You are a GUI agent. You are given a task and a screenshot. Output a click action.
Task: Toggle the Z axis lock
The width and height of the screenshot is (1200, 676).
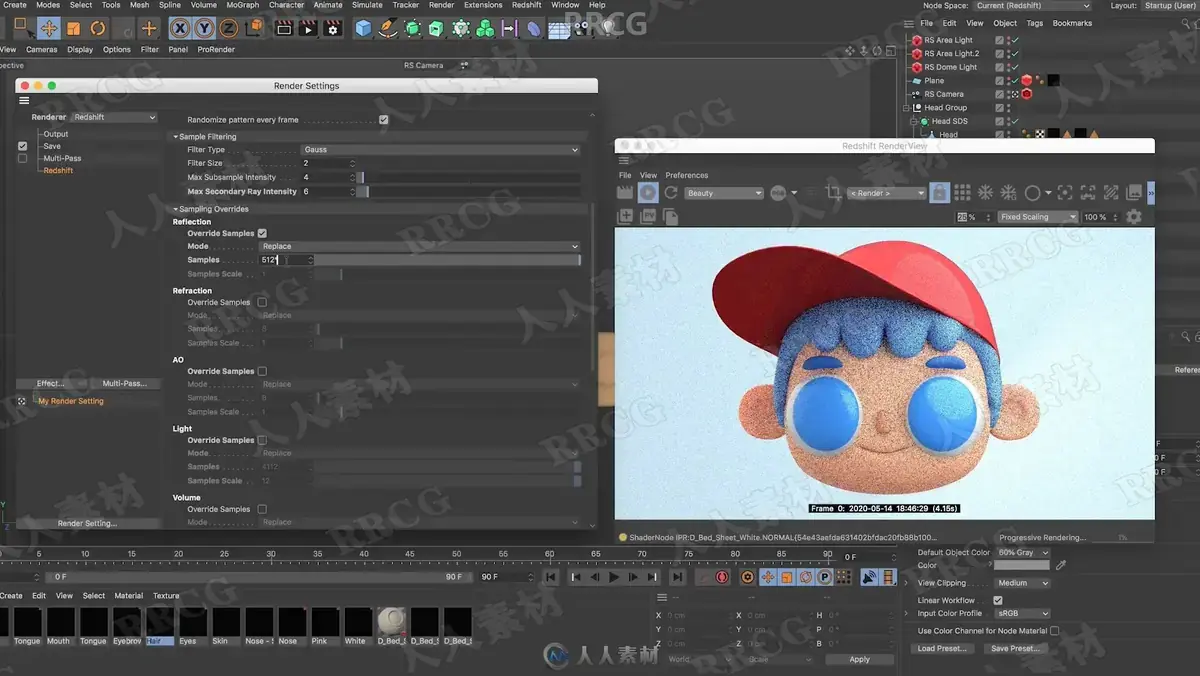(228, 28)
